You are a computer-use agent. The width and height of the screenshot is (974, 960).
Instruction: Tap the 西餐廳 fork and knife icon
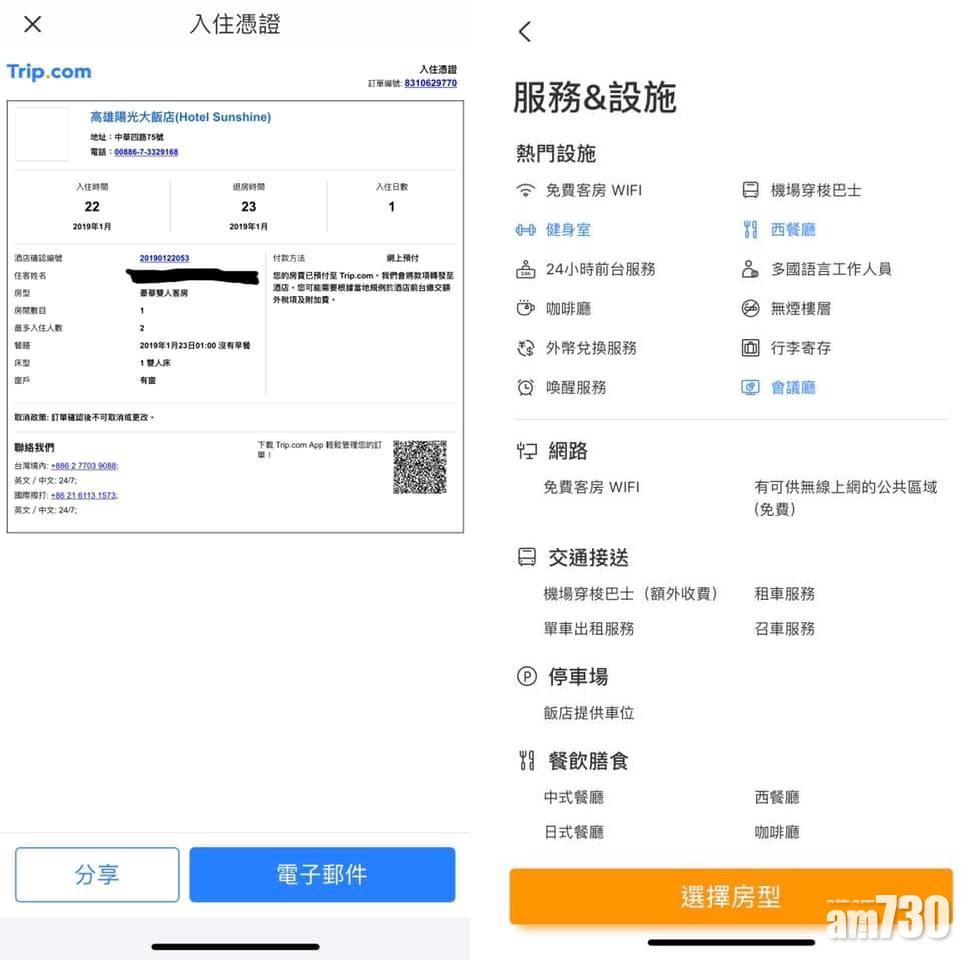point(751,230)
